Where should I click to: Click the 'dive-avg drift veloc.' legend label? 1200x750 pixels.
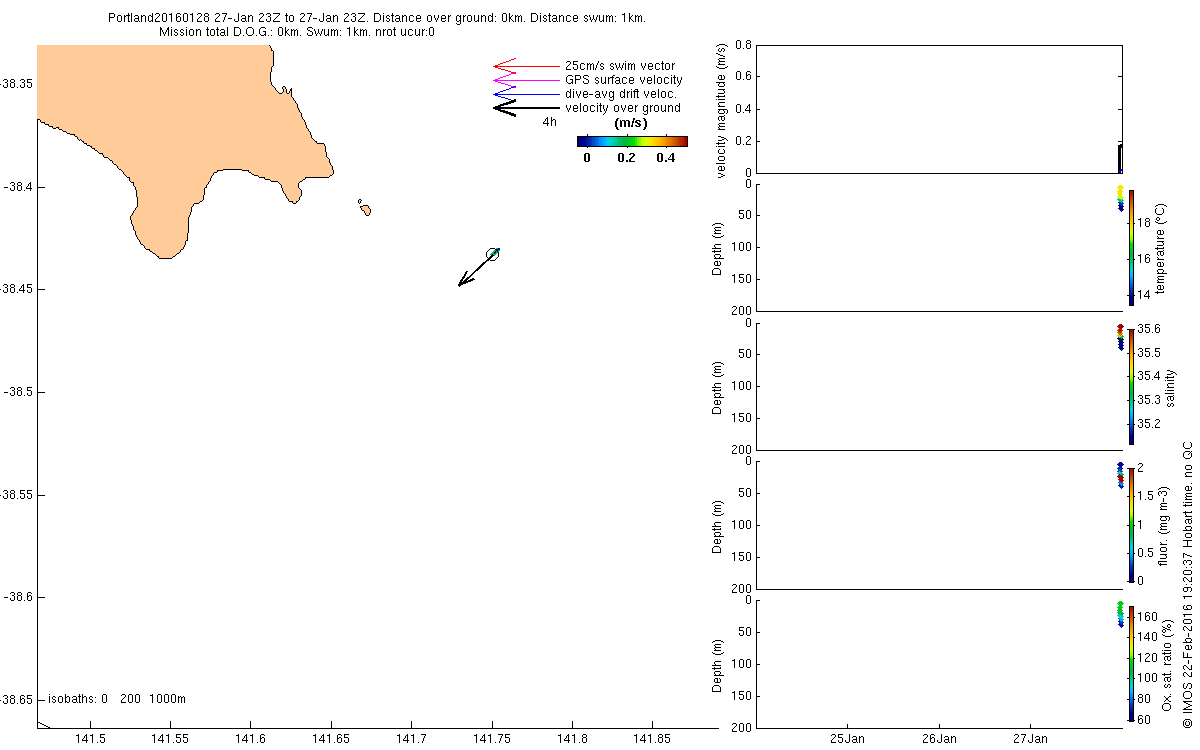click(622, 94)
